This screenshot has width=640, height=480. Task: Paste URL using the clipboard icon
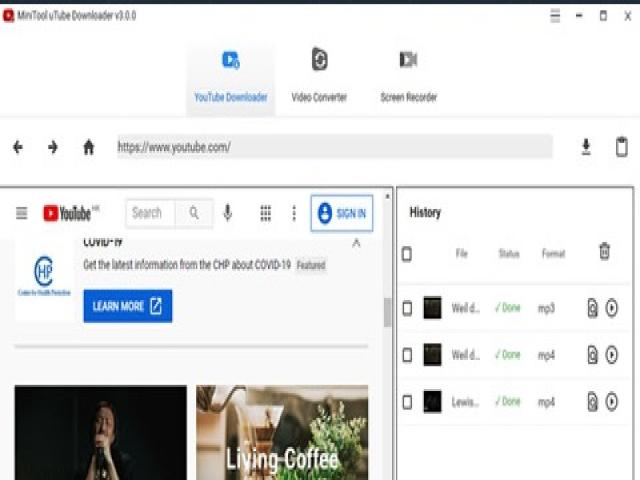coord(622,147)
